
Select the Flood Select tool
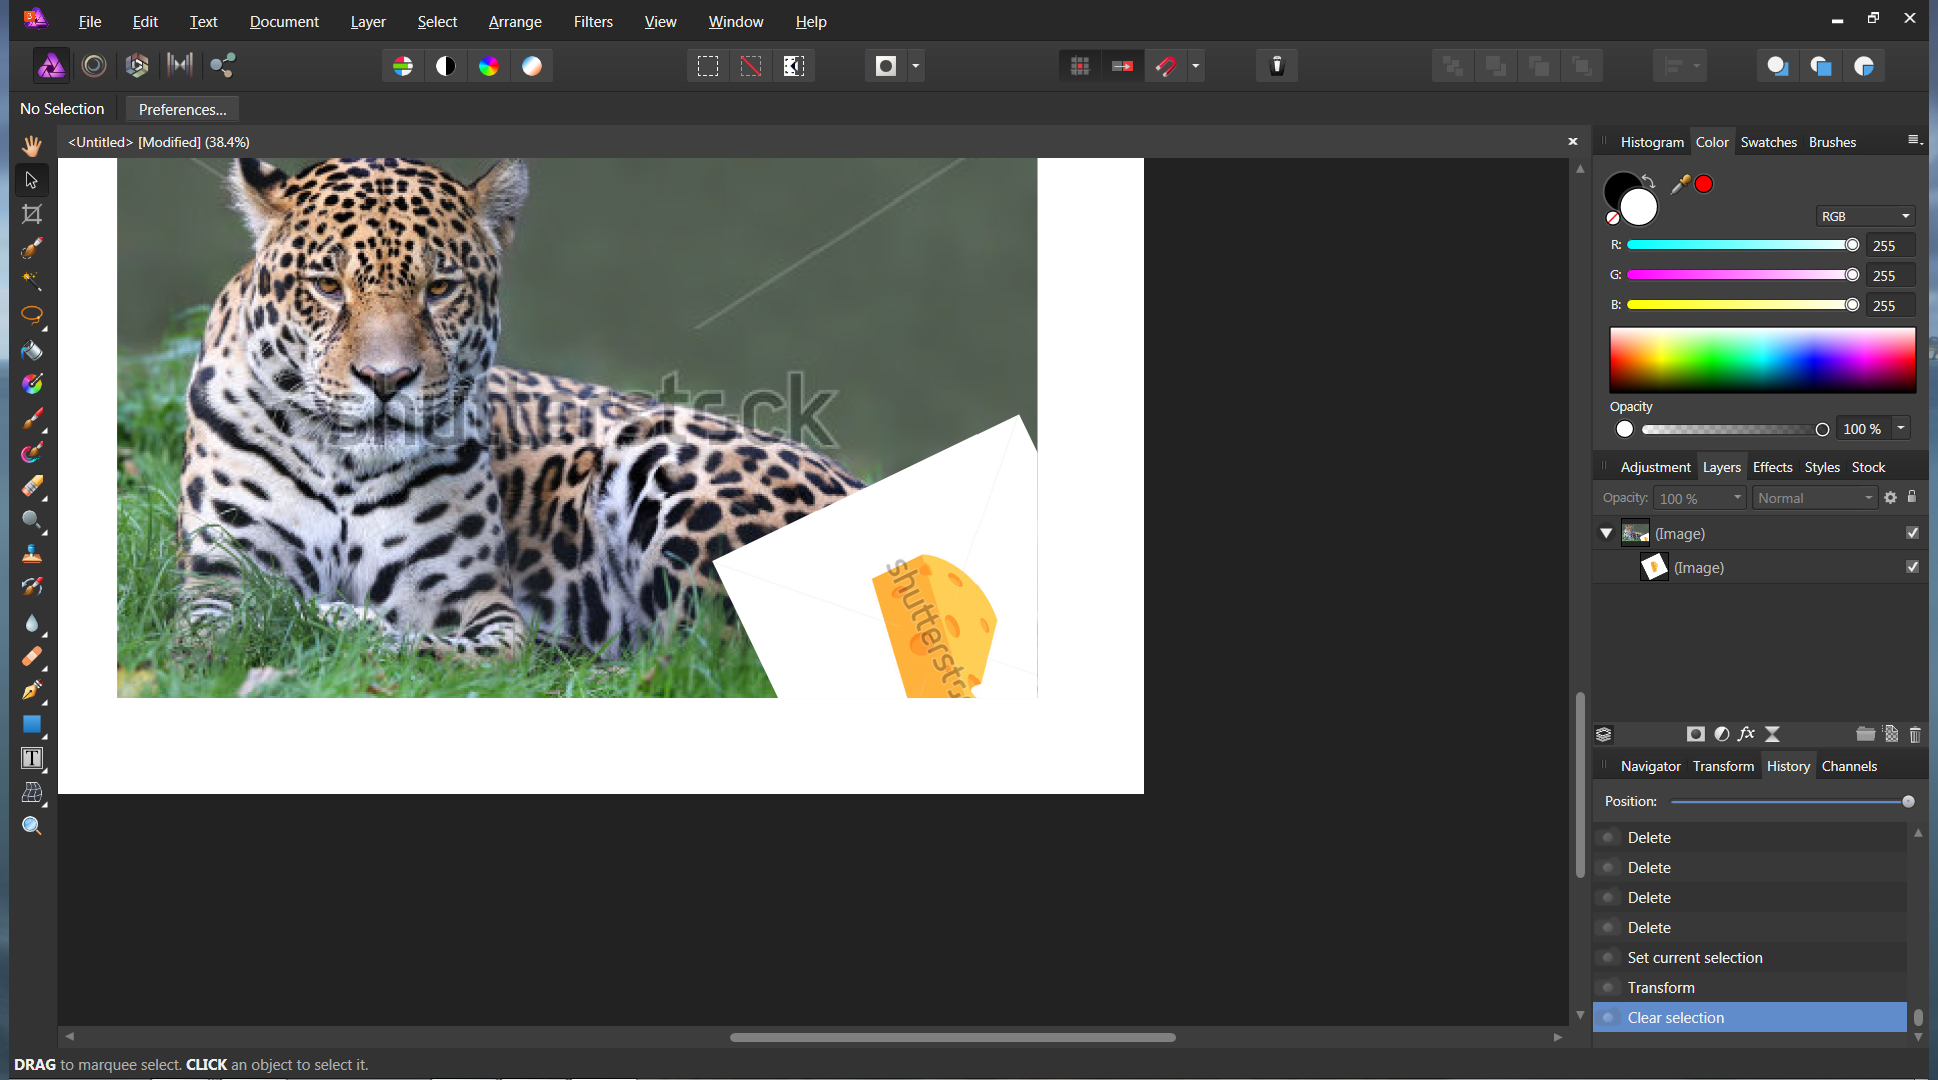[x=32, y=281]
